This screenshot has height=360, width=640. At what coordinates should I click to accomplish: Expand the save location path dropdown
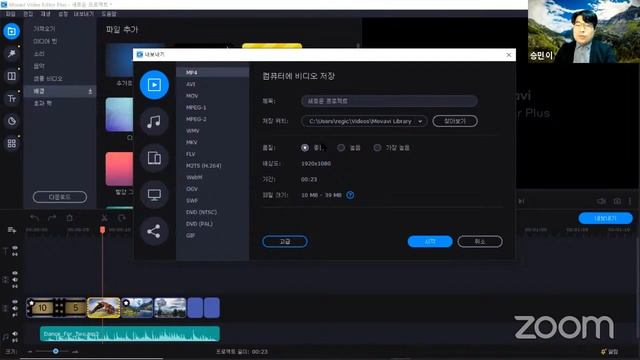click(x=420, y=121)
